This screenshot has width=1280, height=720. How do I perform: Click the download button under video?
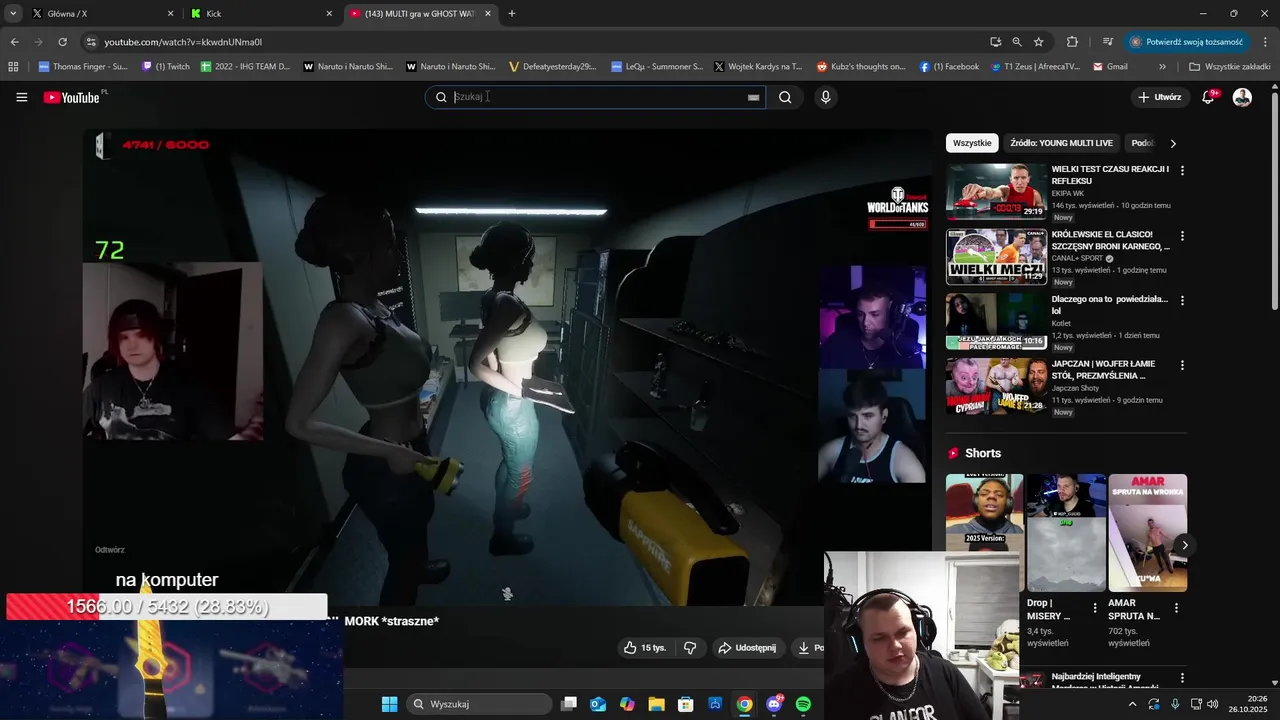coord(809,648)
